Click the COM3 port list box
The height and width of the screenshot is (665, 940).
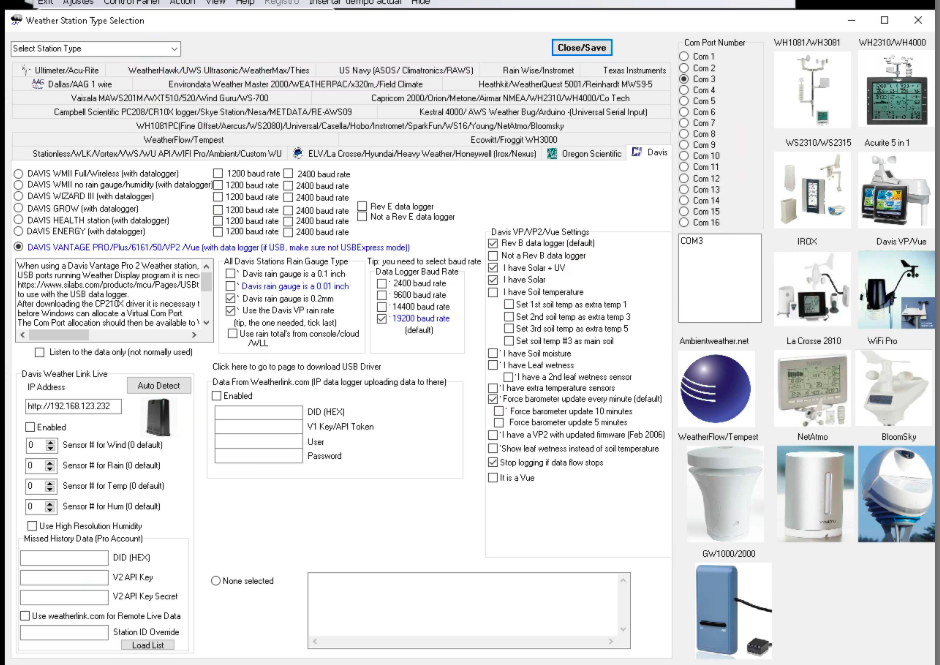[719, 278]
